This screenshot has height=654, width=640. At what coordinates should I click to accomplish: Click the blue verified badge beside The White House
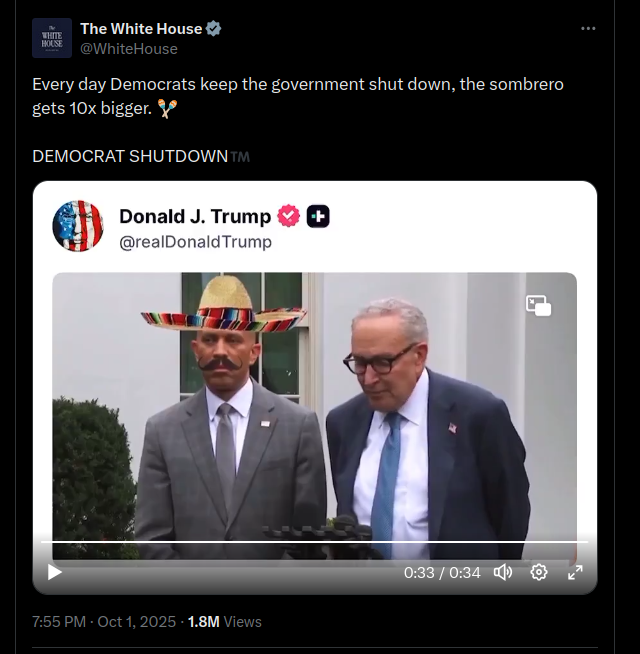pos(214,29)
